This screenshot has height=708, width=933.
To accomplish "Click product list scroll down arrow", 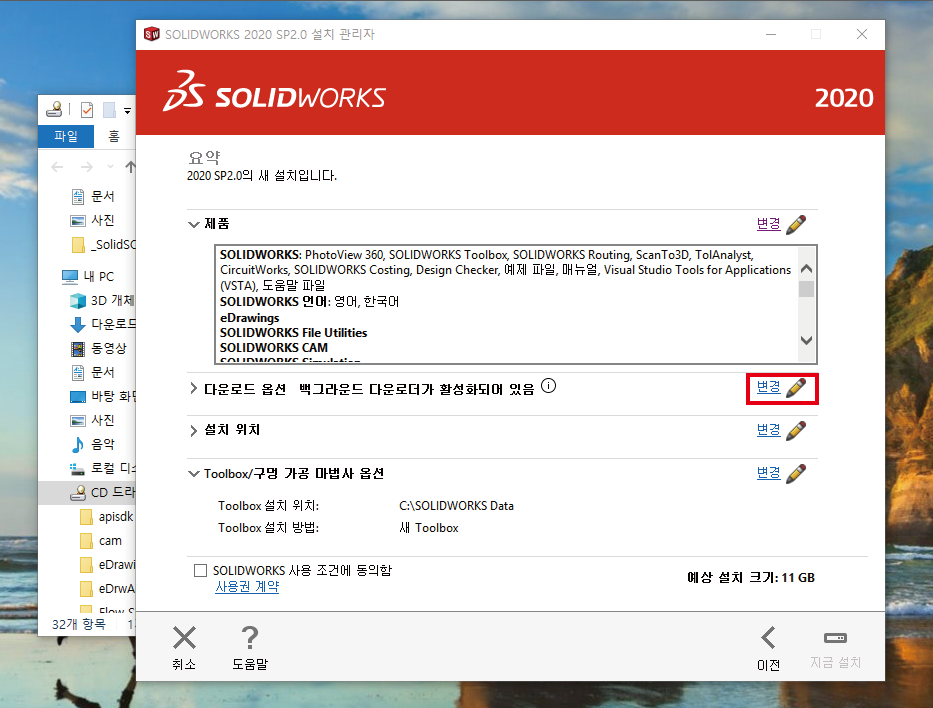I will [806, 340].
